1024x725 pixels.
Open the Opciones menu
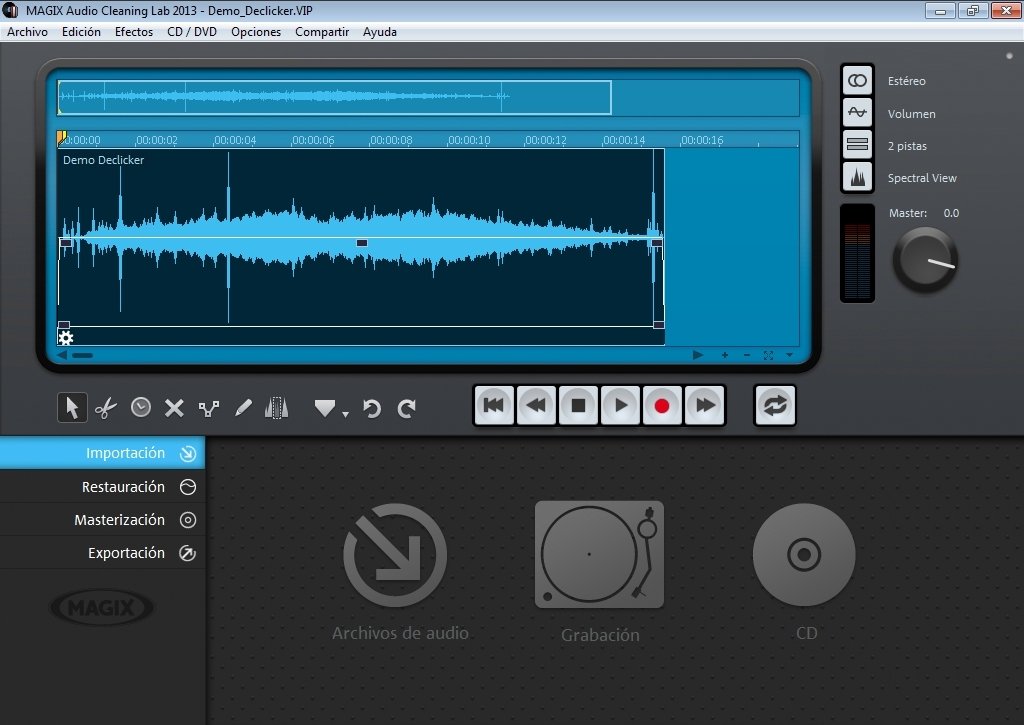click(x=256, y=32)
